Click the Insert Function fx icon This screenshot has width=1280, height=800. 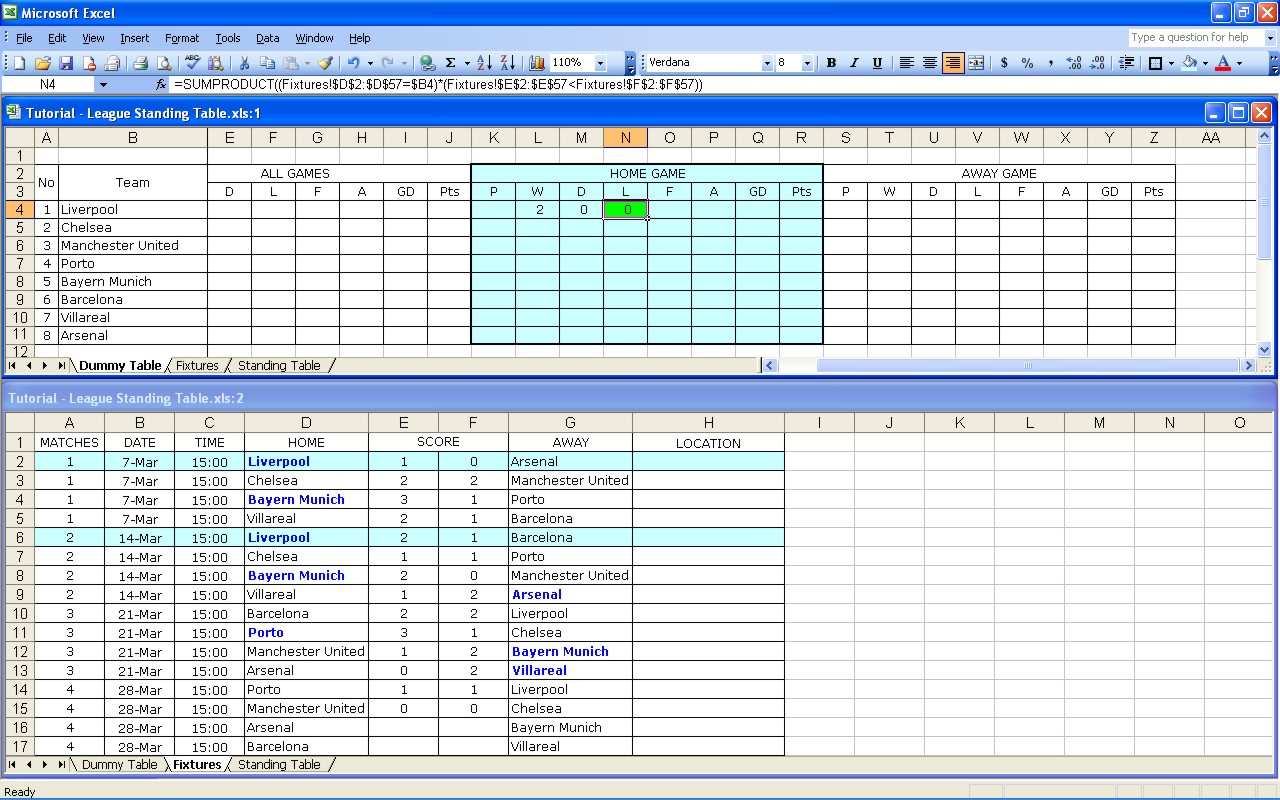coord(161,85)
